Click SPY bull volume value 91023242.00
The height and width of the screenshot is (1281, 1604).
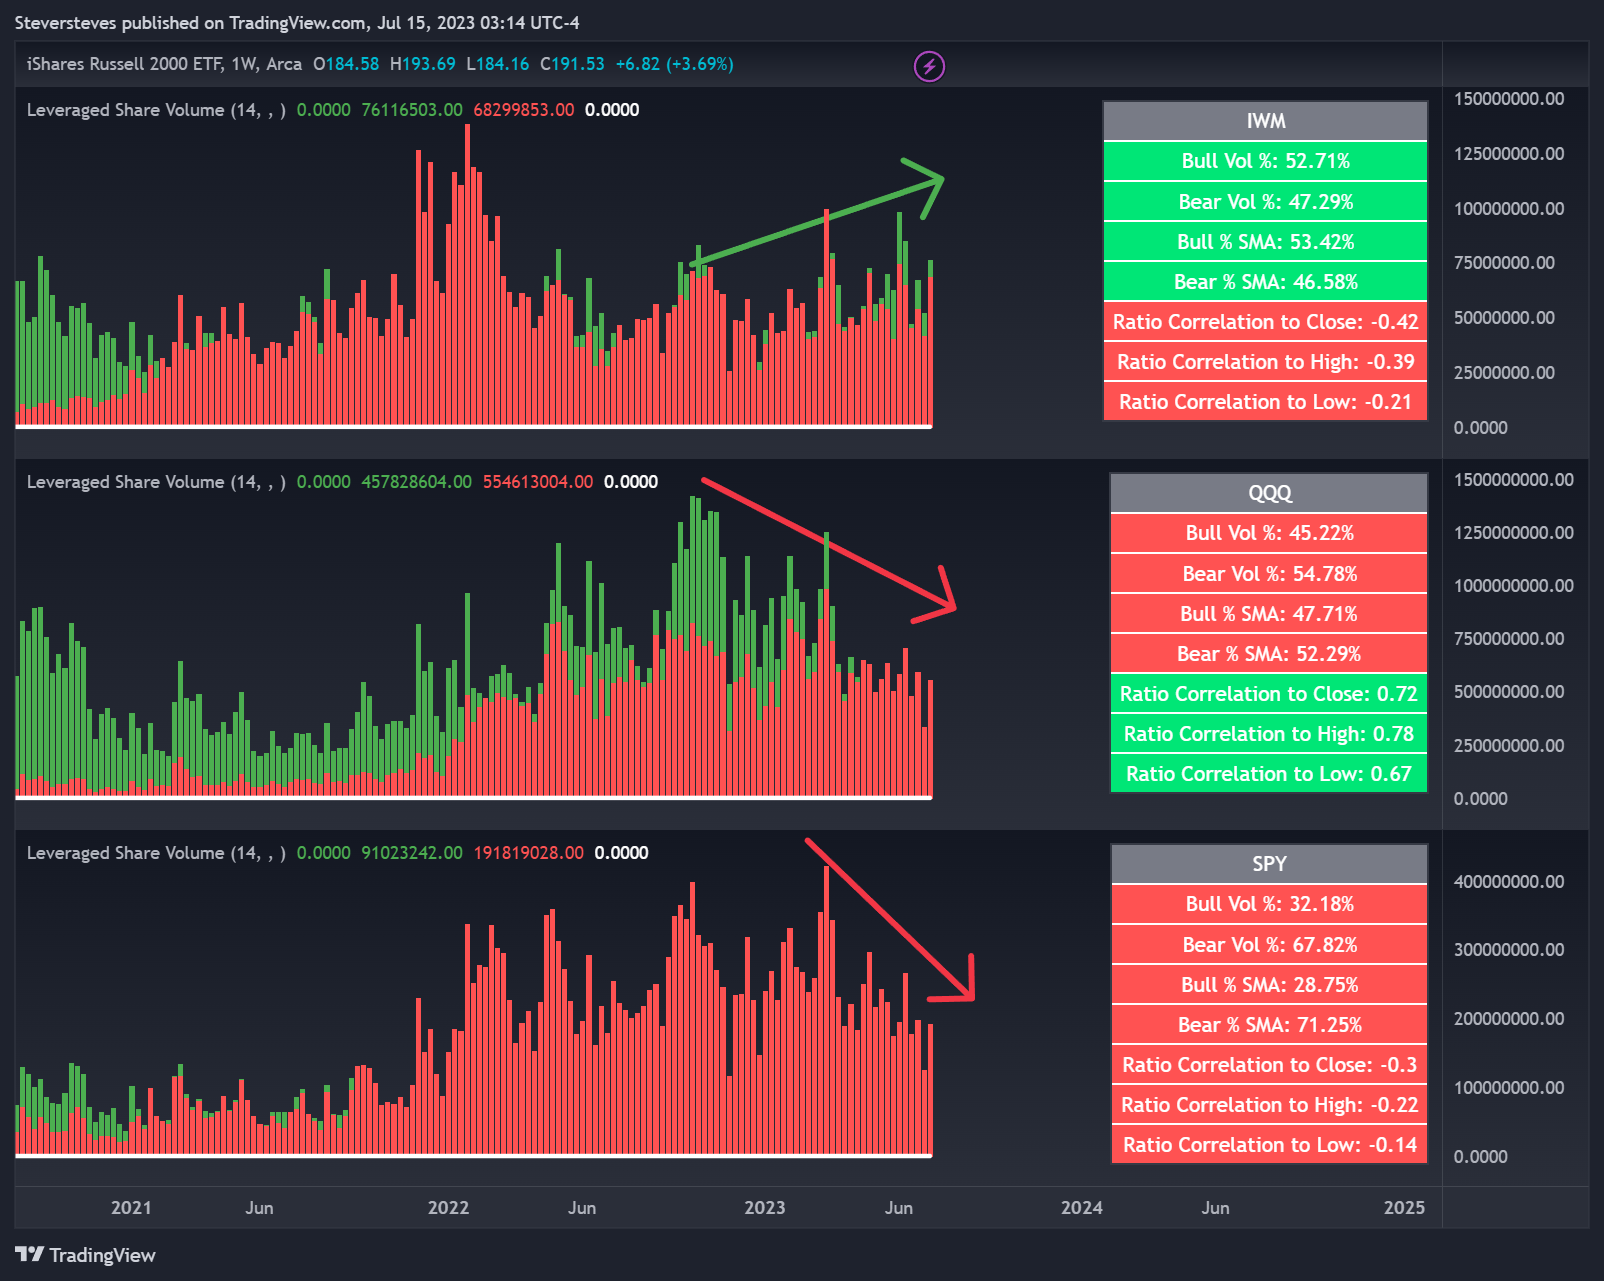[x=412, y=853]
